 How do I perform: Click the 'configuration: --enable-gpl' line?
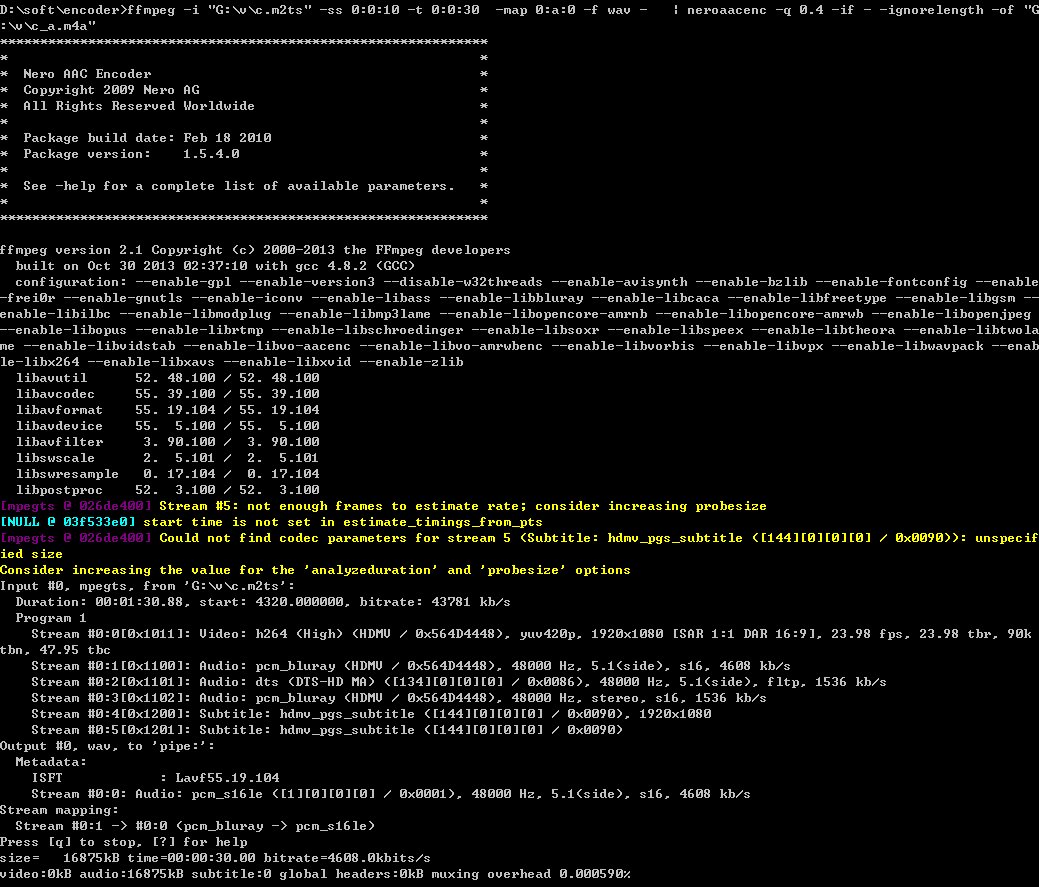pos(527,282)
